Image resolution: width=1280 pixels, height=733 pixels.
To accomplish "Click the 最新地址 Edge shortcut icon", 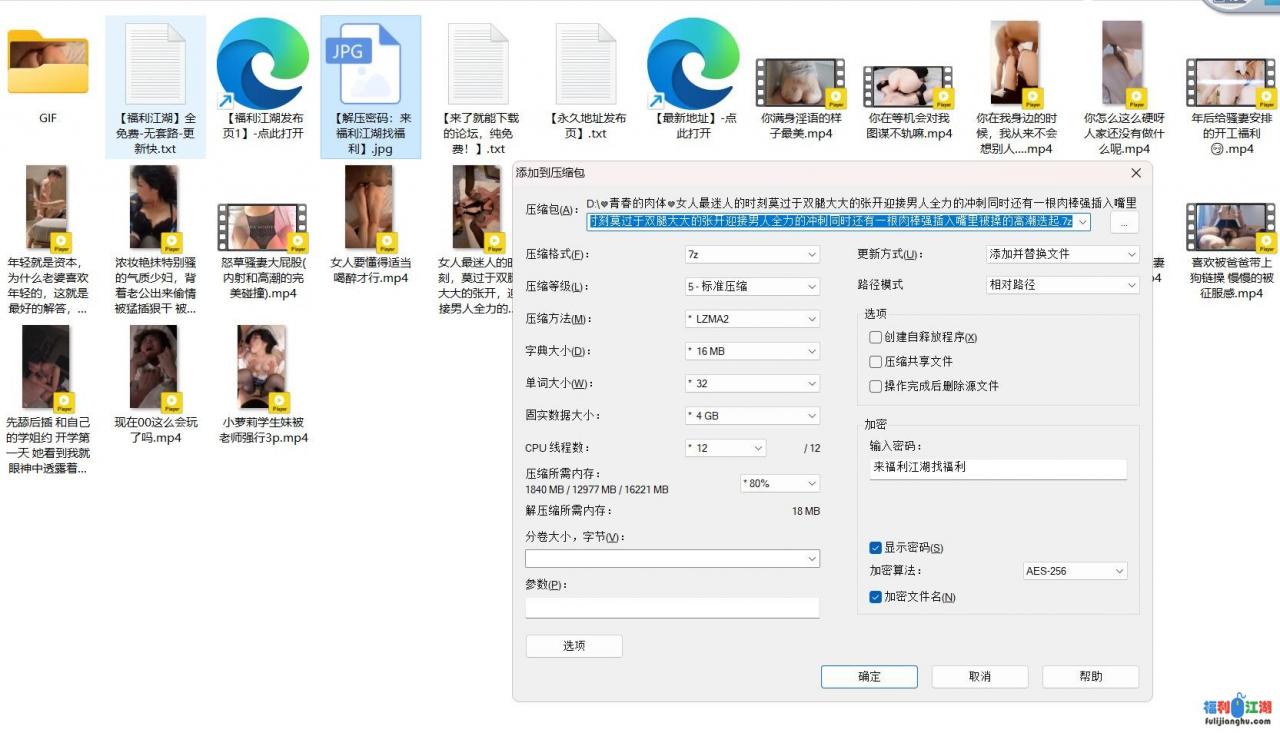I will pos(692,65).
